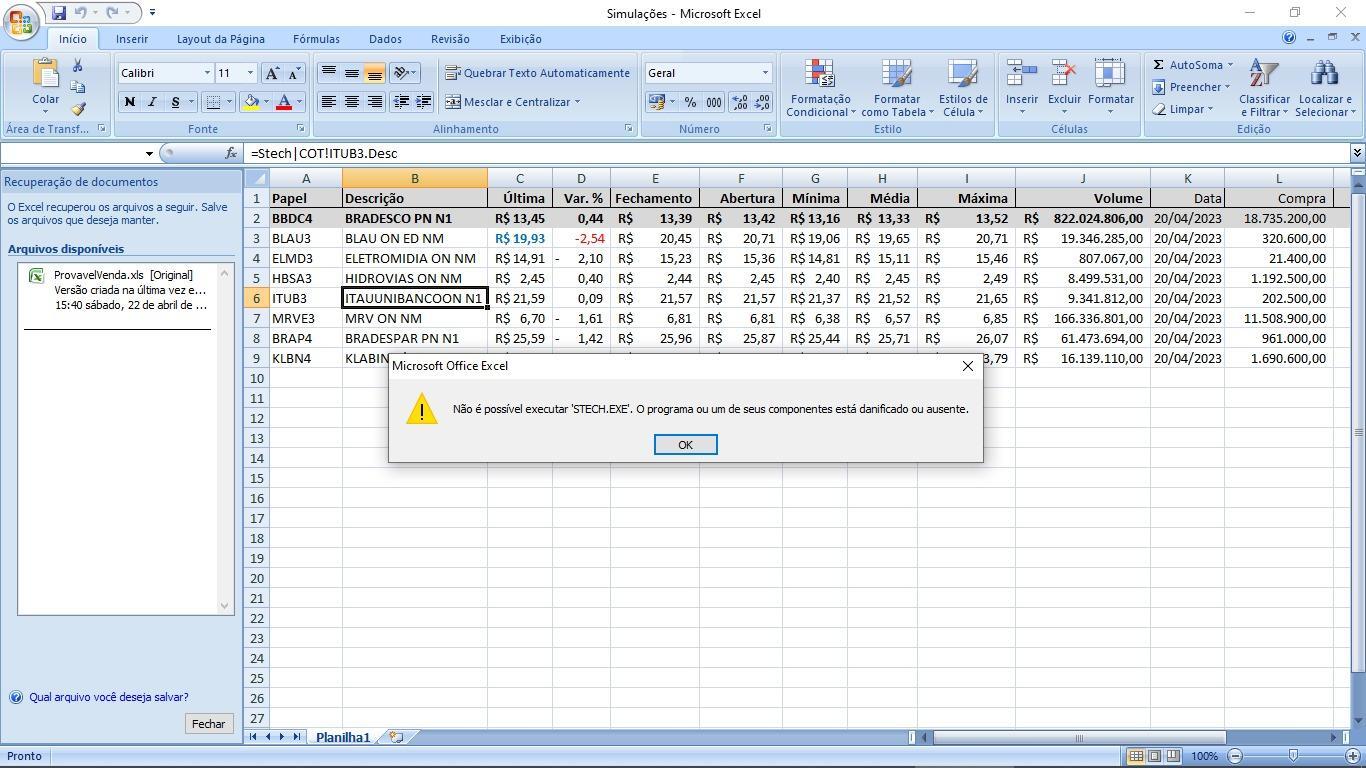The width and height of the screenshot is (1366, 768).
Task: Decrease decimal places icon
Action: (762, 102)
